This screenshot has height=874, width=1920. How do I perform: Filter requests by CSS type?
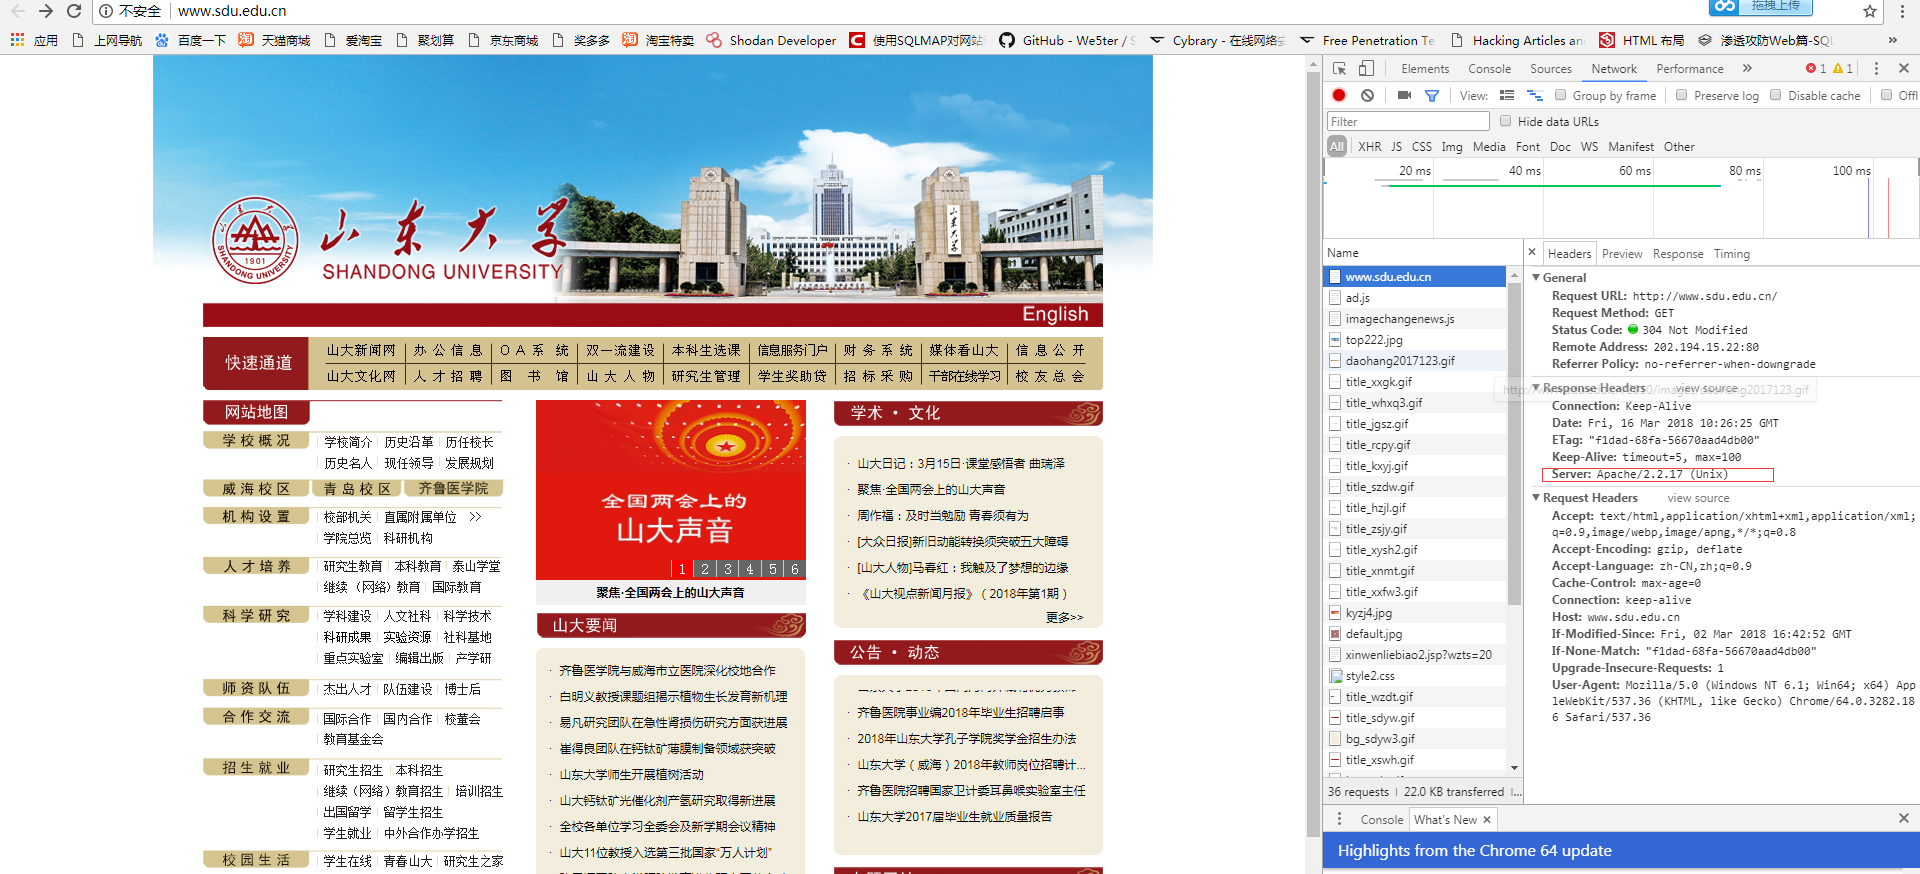coord(1421,146)
